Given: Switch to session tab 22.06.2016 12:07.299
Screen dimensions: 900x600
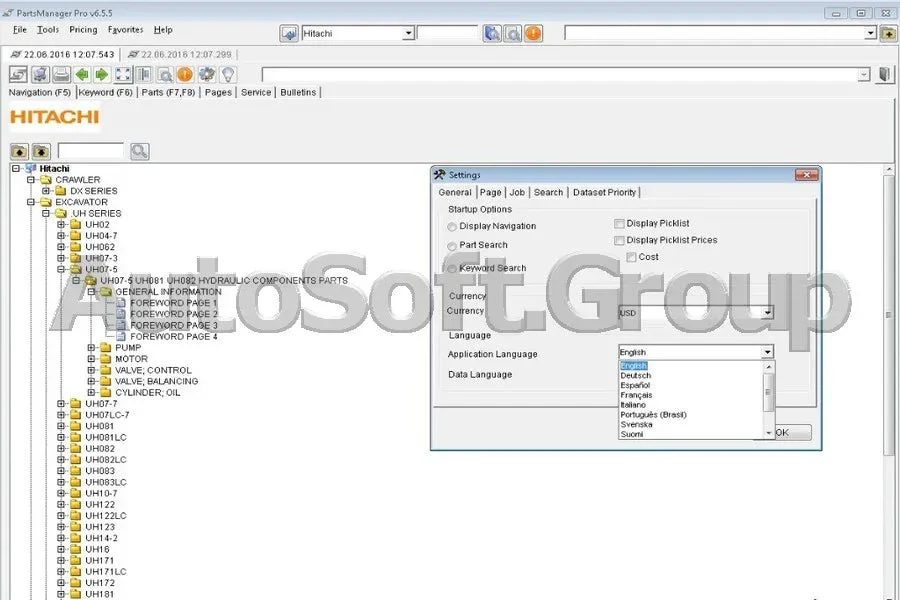Looking at the screenshot, I should (180, 55).
